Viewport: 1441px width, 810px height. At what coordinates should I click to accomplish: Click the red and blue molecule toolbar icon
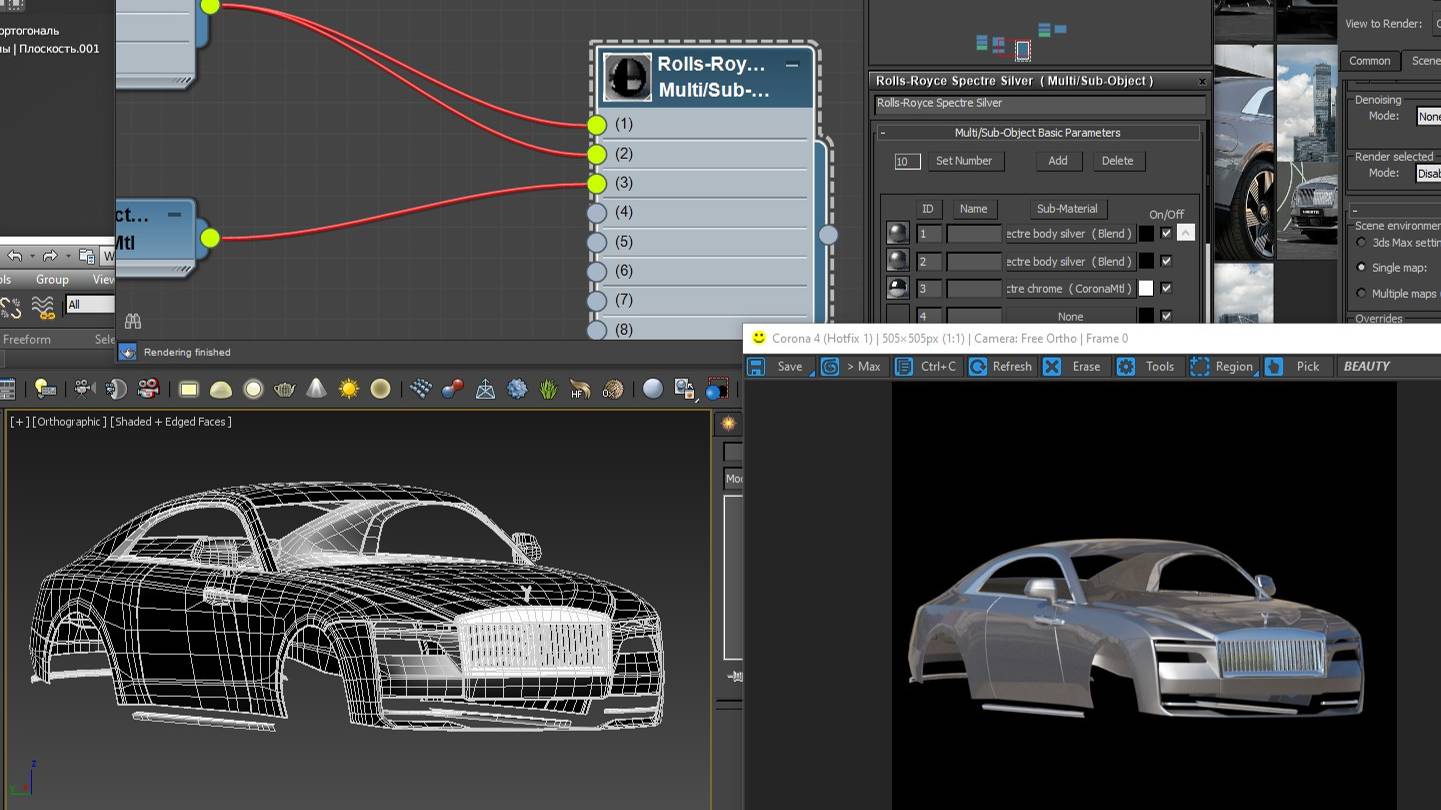coord(453,389)
